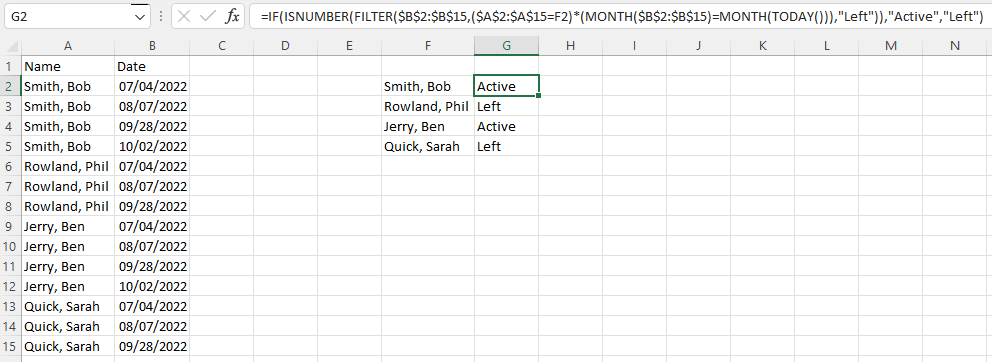Image resolution: width=992 pixels, height=362 pixels.
Task: Select column I header
Action: click(634, 46)
